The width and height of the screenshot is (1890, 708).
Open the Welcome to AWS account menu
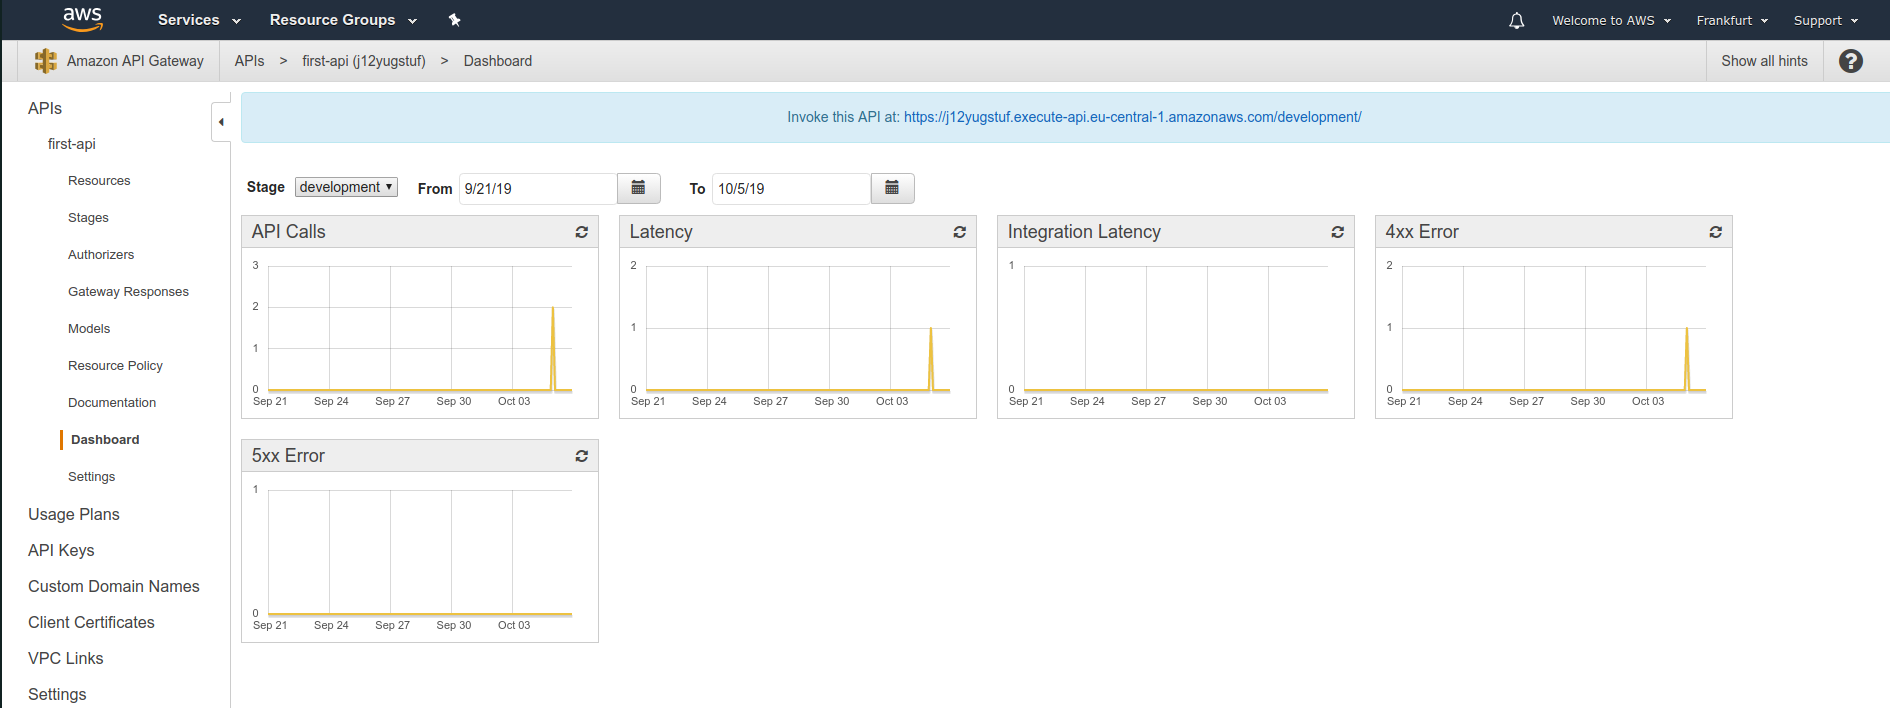[1611, 20]
